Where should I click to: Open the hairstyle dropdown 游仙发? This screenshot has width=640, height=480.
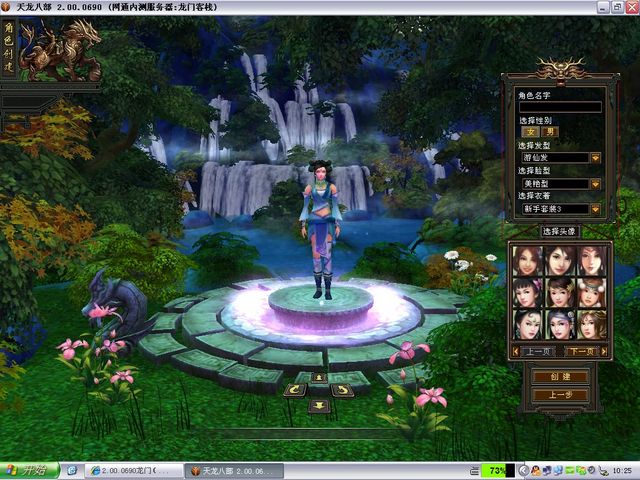tap(595, 158)
